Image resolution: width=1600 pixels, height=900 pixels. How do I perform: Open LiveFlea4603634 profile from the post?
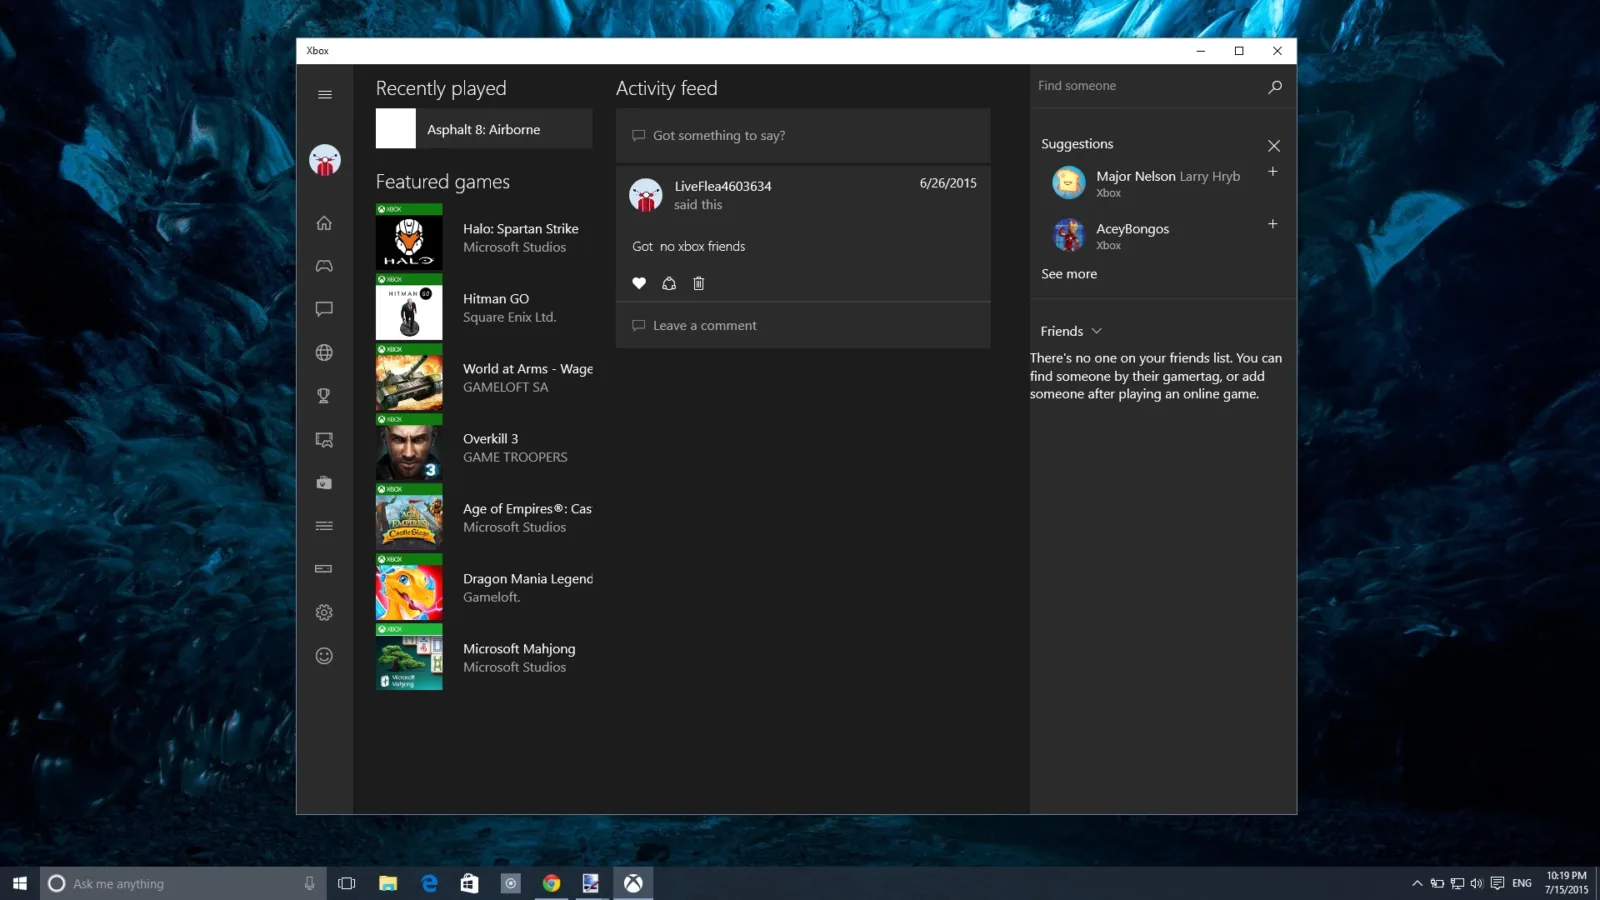point(723,186)
